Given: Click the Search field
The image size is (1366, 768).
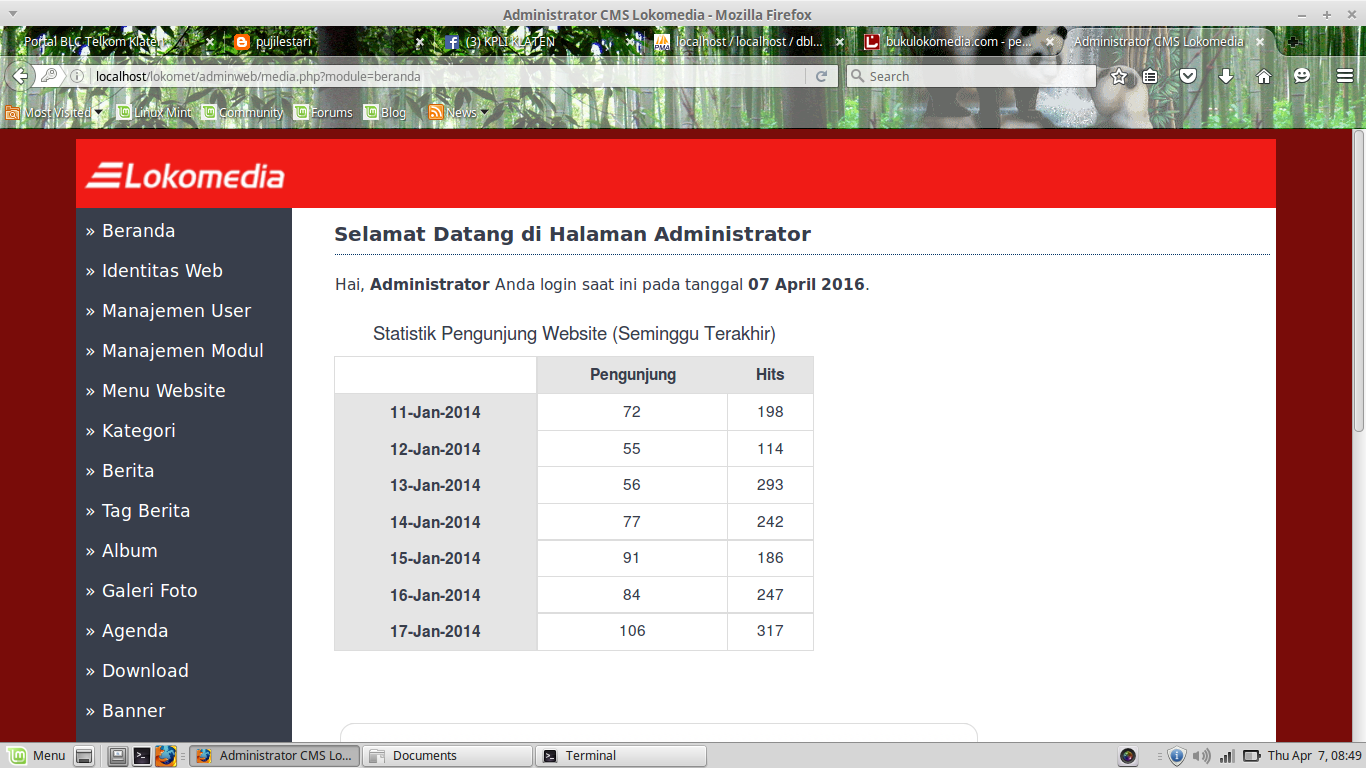Looking at the screenshot, I should click(970, 75).
